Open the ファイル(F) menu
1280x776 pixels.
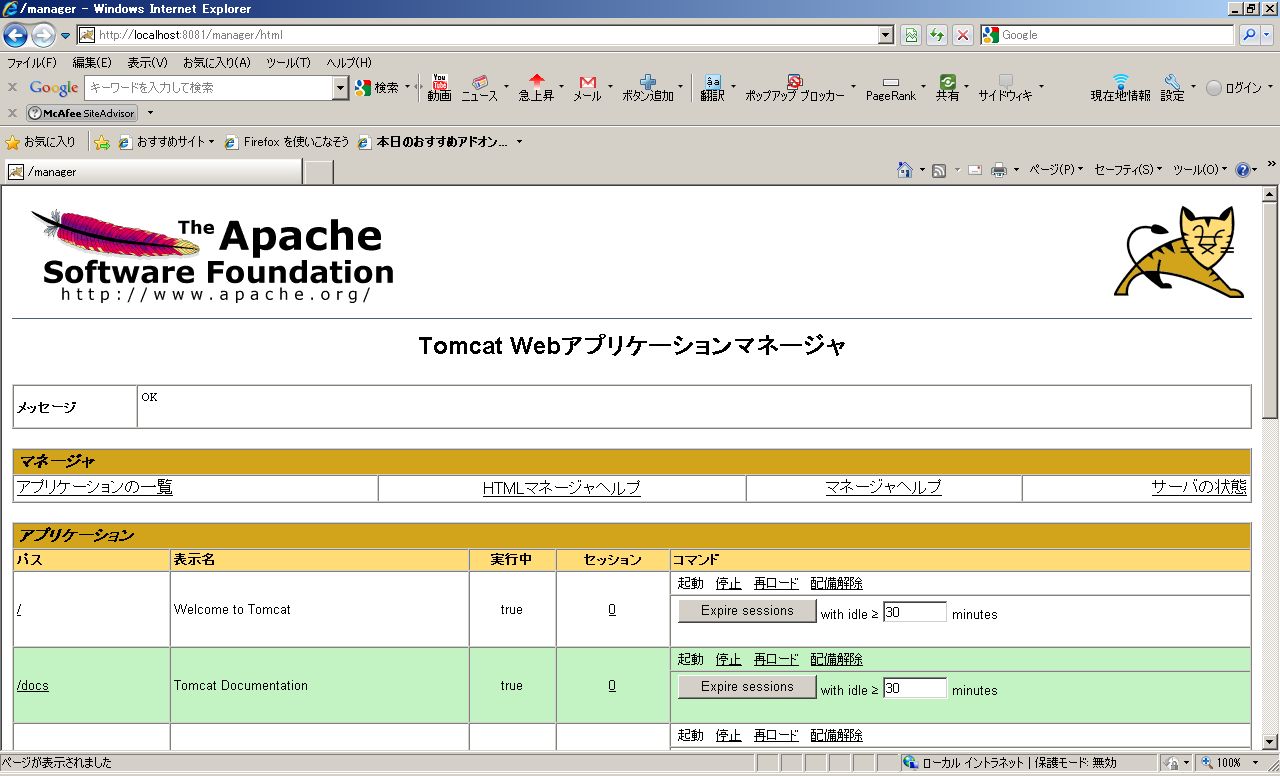tap(32, 62)
